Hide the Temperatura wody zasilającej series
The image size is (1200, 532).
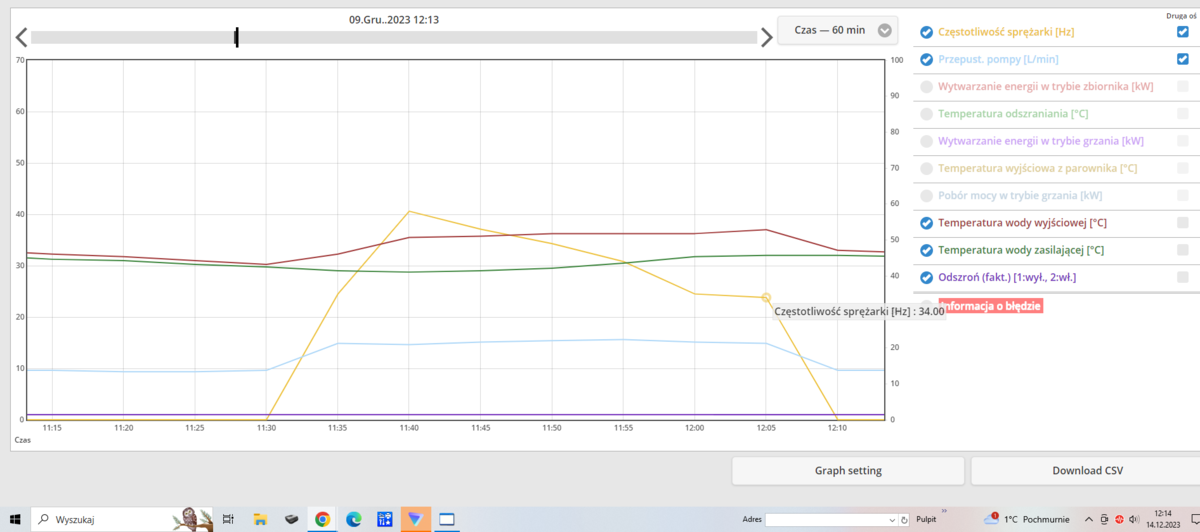coord(926,250)
